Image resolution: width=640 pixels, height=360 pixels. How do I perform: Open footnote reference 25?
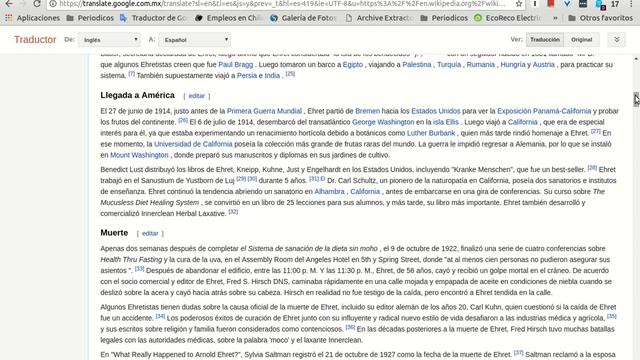[290, 74]
